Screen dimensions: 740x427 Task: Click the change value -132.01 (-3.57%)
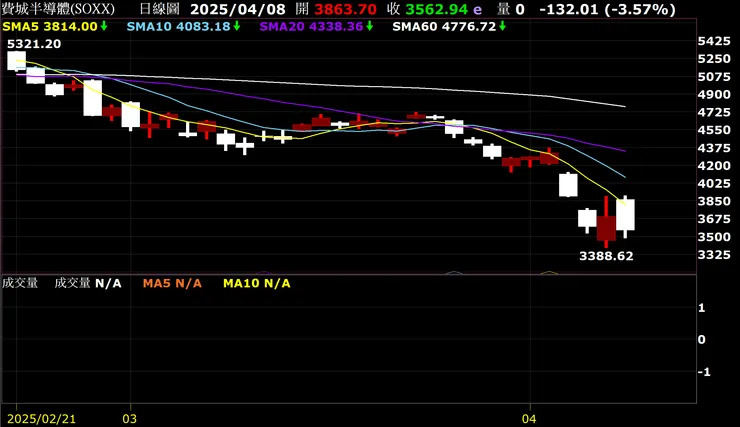point(607,9)
